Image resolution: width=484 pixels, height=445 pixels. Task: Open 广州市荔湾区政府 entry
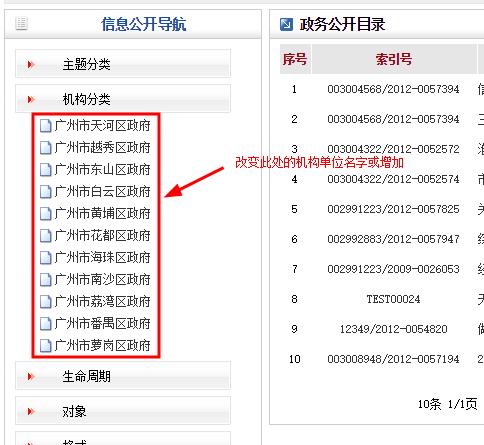point(102,302)
